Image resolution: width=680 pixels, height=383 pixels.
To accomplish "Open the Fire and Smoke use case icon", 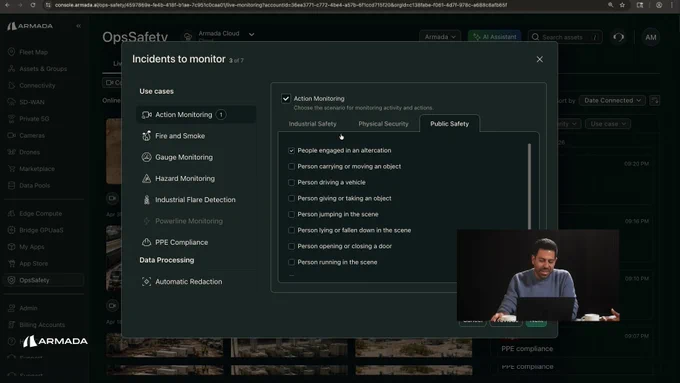I will tap(147, 136).
